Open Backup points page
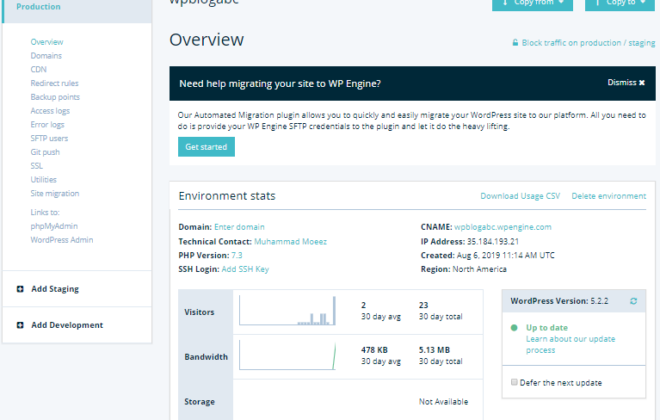The image size is (660, 420). [x=55, y=97]
